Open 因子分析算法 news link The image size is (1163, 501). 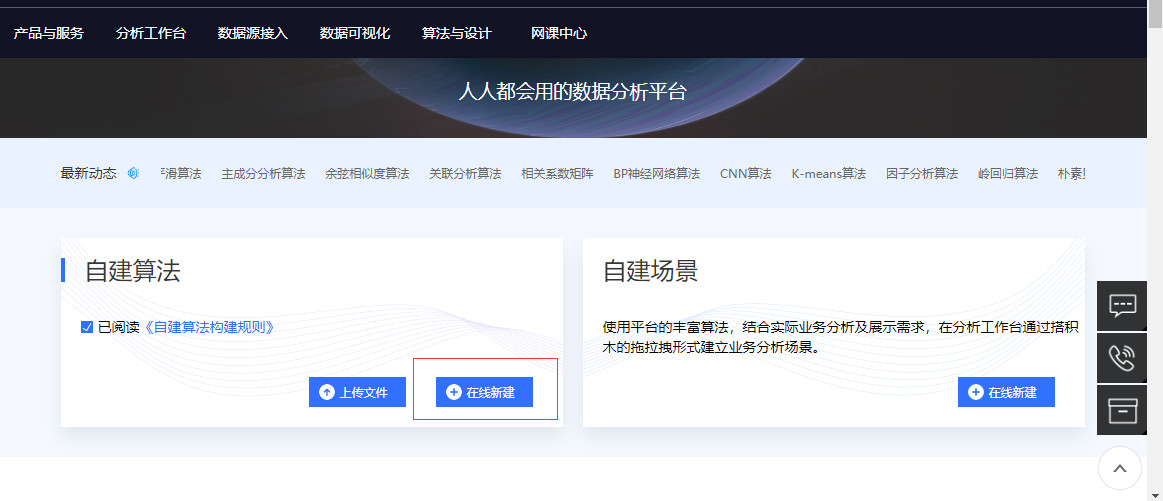[922, 174]
